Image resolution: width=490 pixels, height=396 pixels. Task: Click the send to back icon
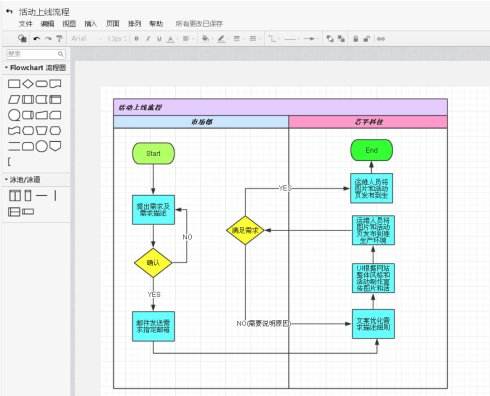pos(341,39)
